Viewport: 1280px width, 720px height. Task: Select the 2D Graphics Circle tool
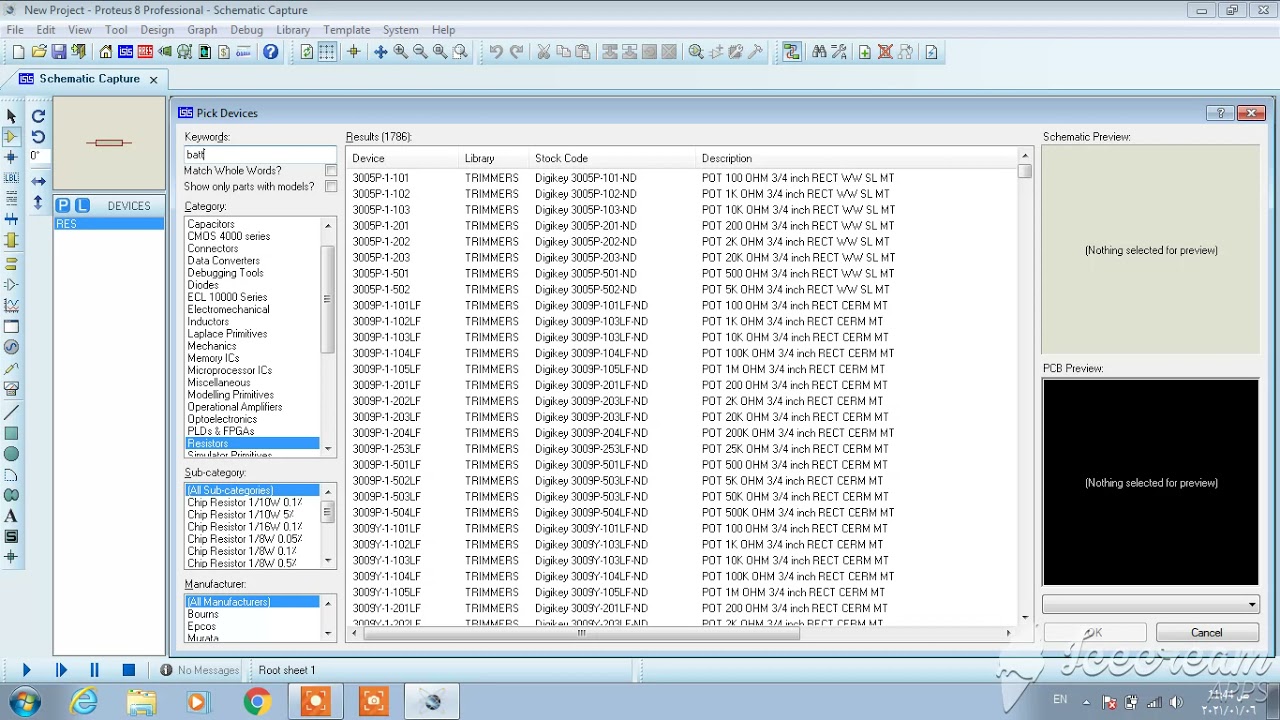(x=12, y=454)
